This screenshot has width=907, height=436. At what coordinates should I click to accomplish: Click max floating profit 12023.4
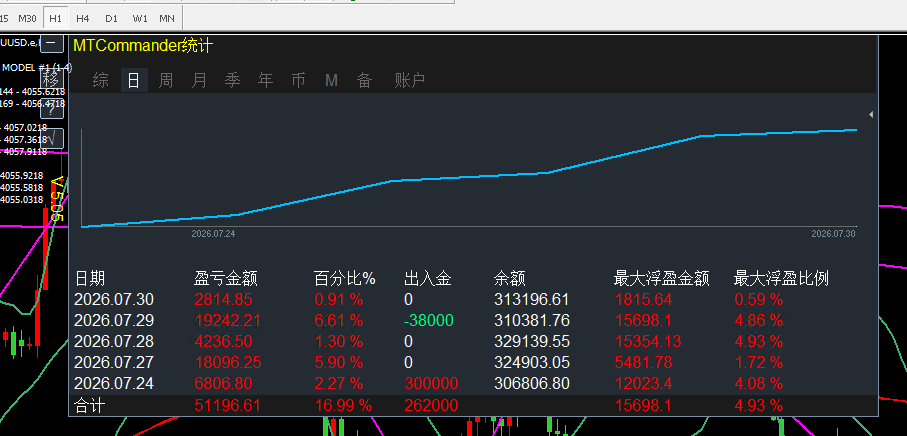click(x=643, y=383)
